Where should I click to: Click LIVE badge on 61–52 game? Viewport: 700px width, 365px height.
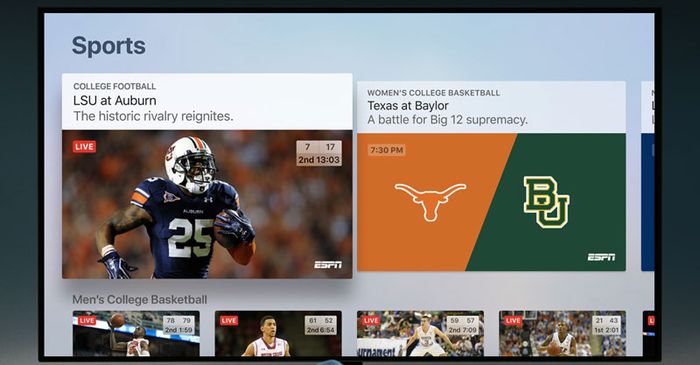coord(229,320)
